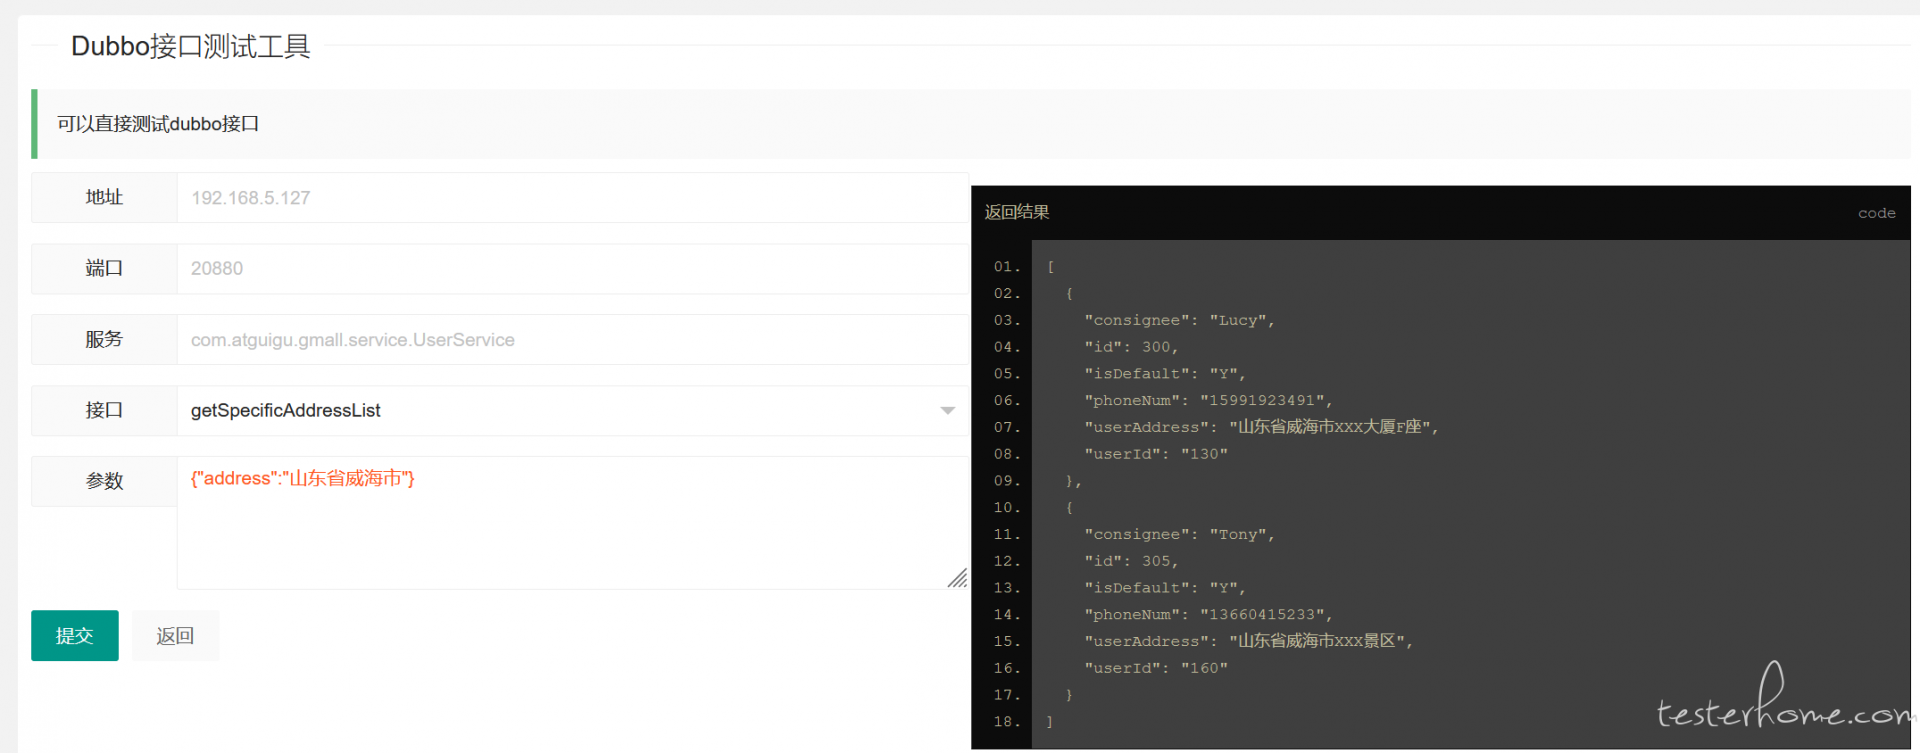
Task: Click the 'code' label in the result header
Action: (1876, 213)
